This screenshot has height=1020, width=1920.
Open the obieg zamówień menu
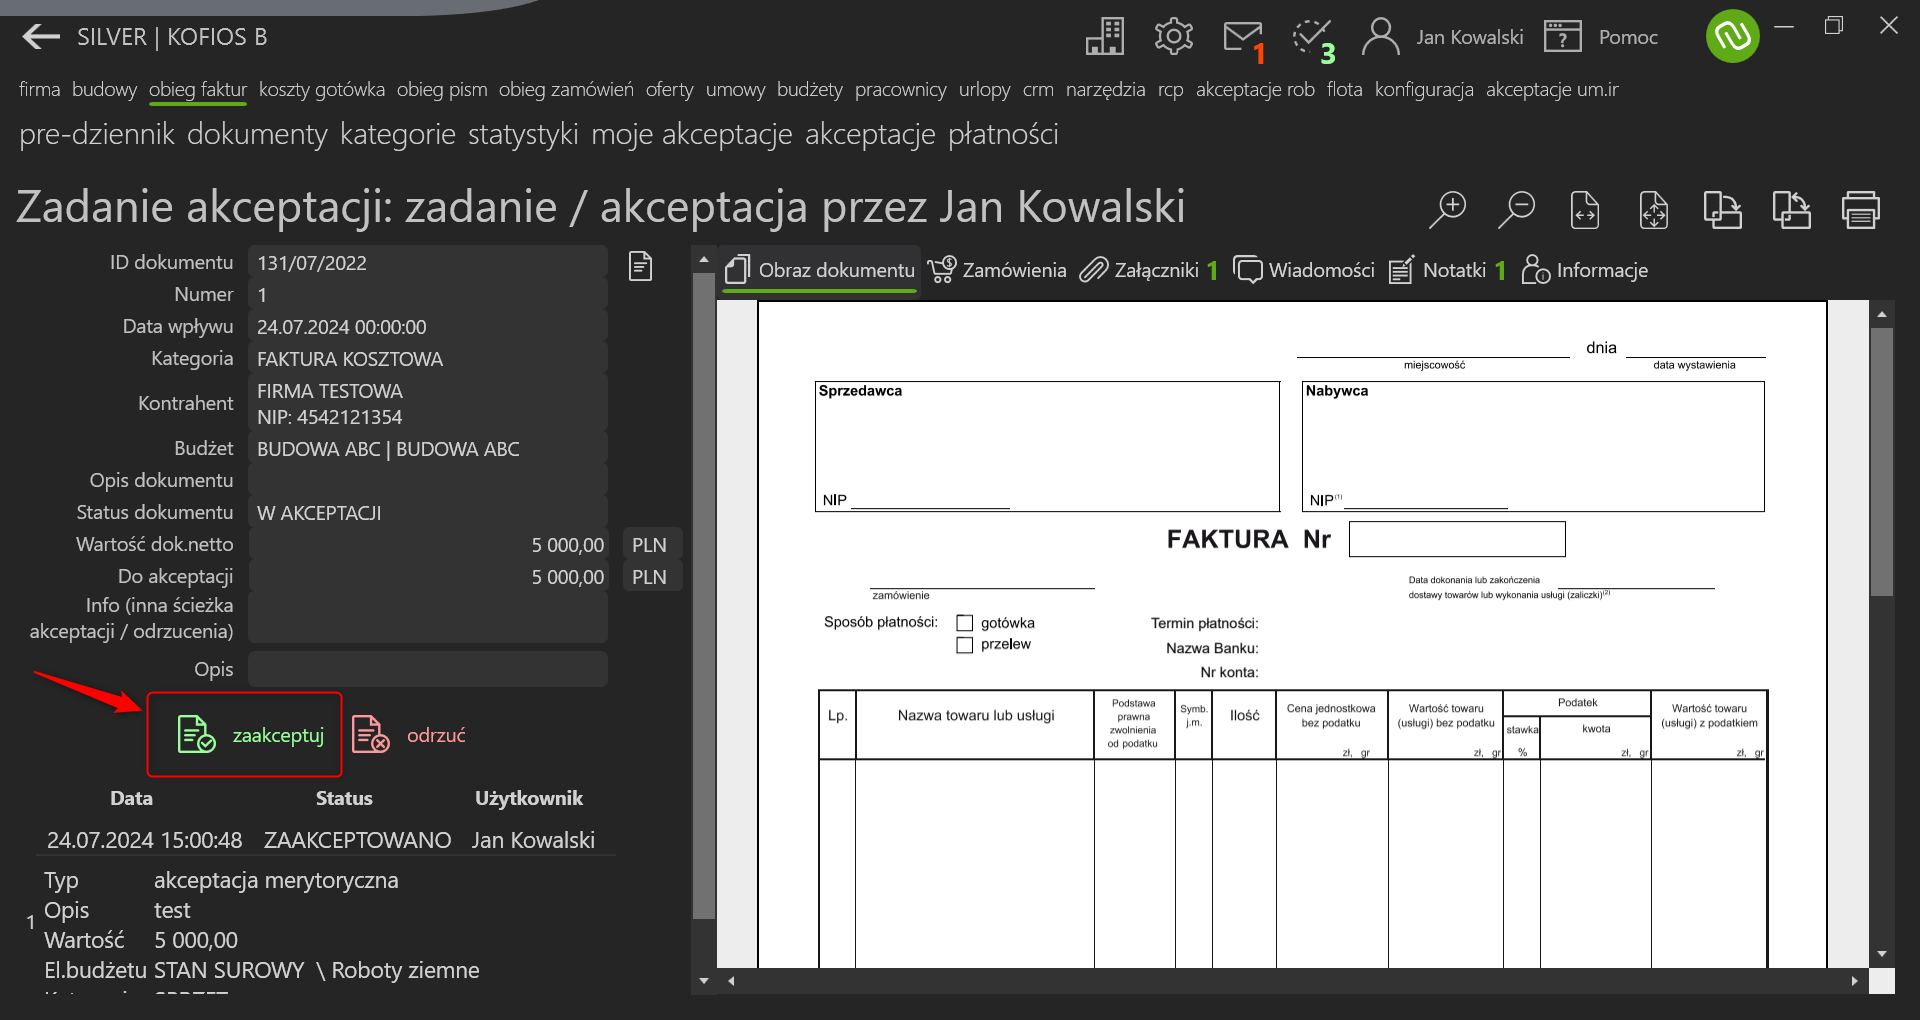pyautogui.click(x=566, y=89)
